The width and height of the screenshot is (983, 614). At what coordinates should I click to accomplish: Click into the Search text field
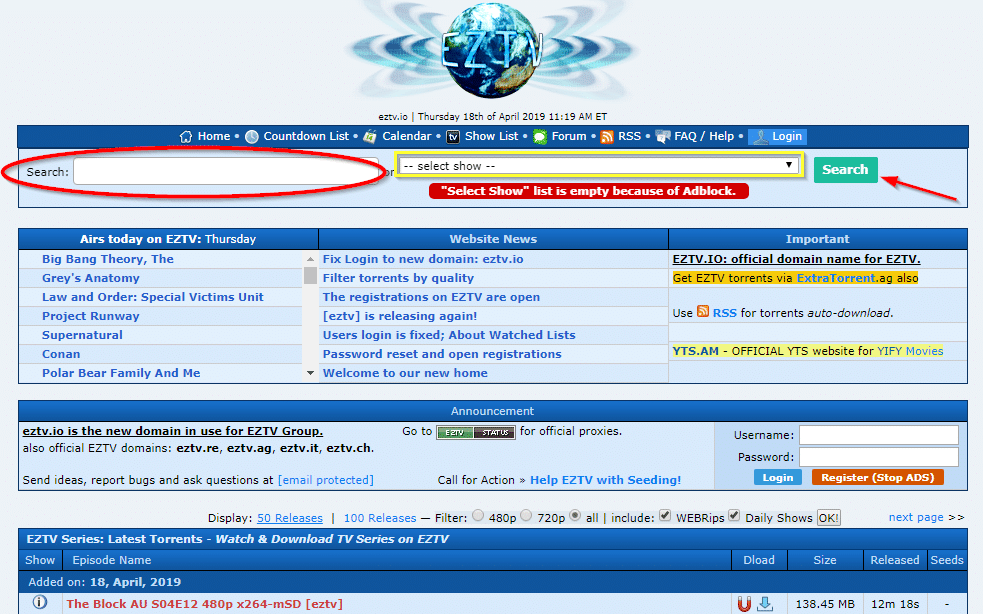click(x=226, y=171)
